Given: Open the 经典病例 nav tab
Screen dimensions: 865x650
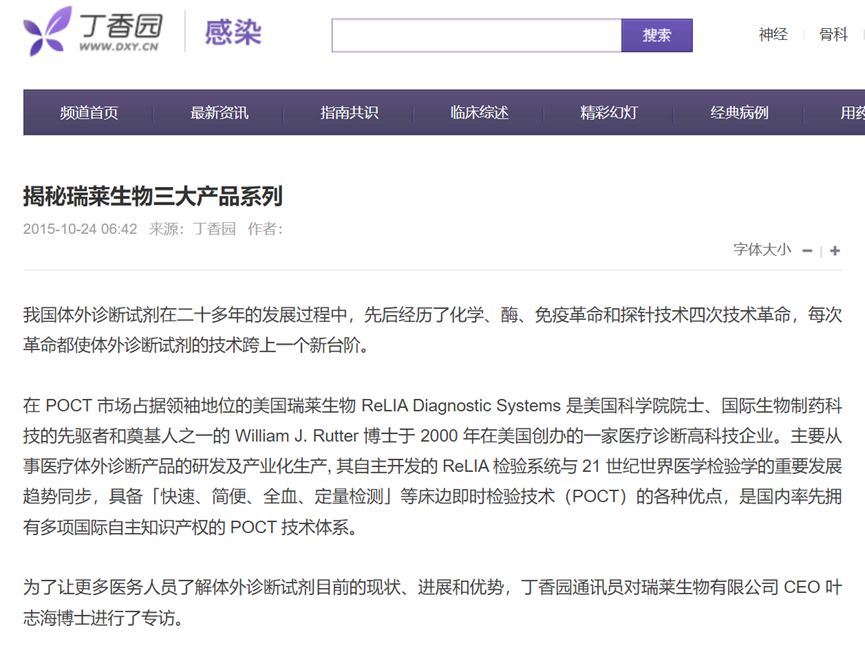Looking at the screenshot, I should (x=739, y=113).
